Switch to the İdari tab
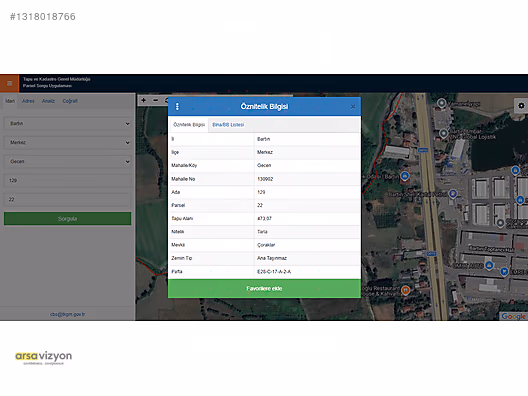 (10, 101)
